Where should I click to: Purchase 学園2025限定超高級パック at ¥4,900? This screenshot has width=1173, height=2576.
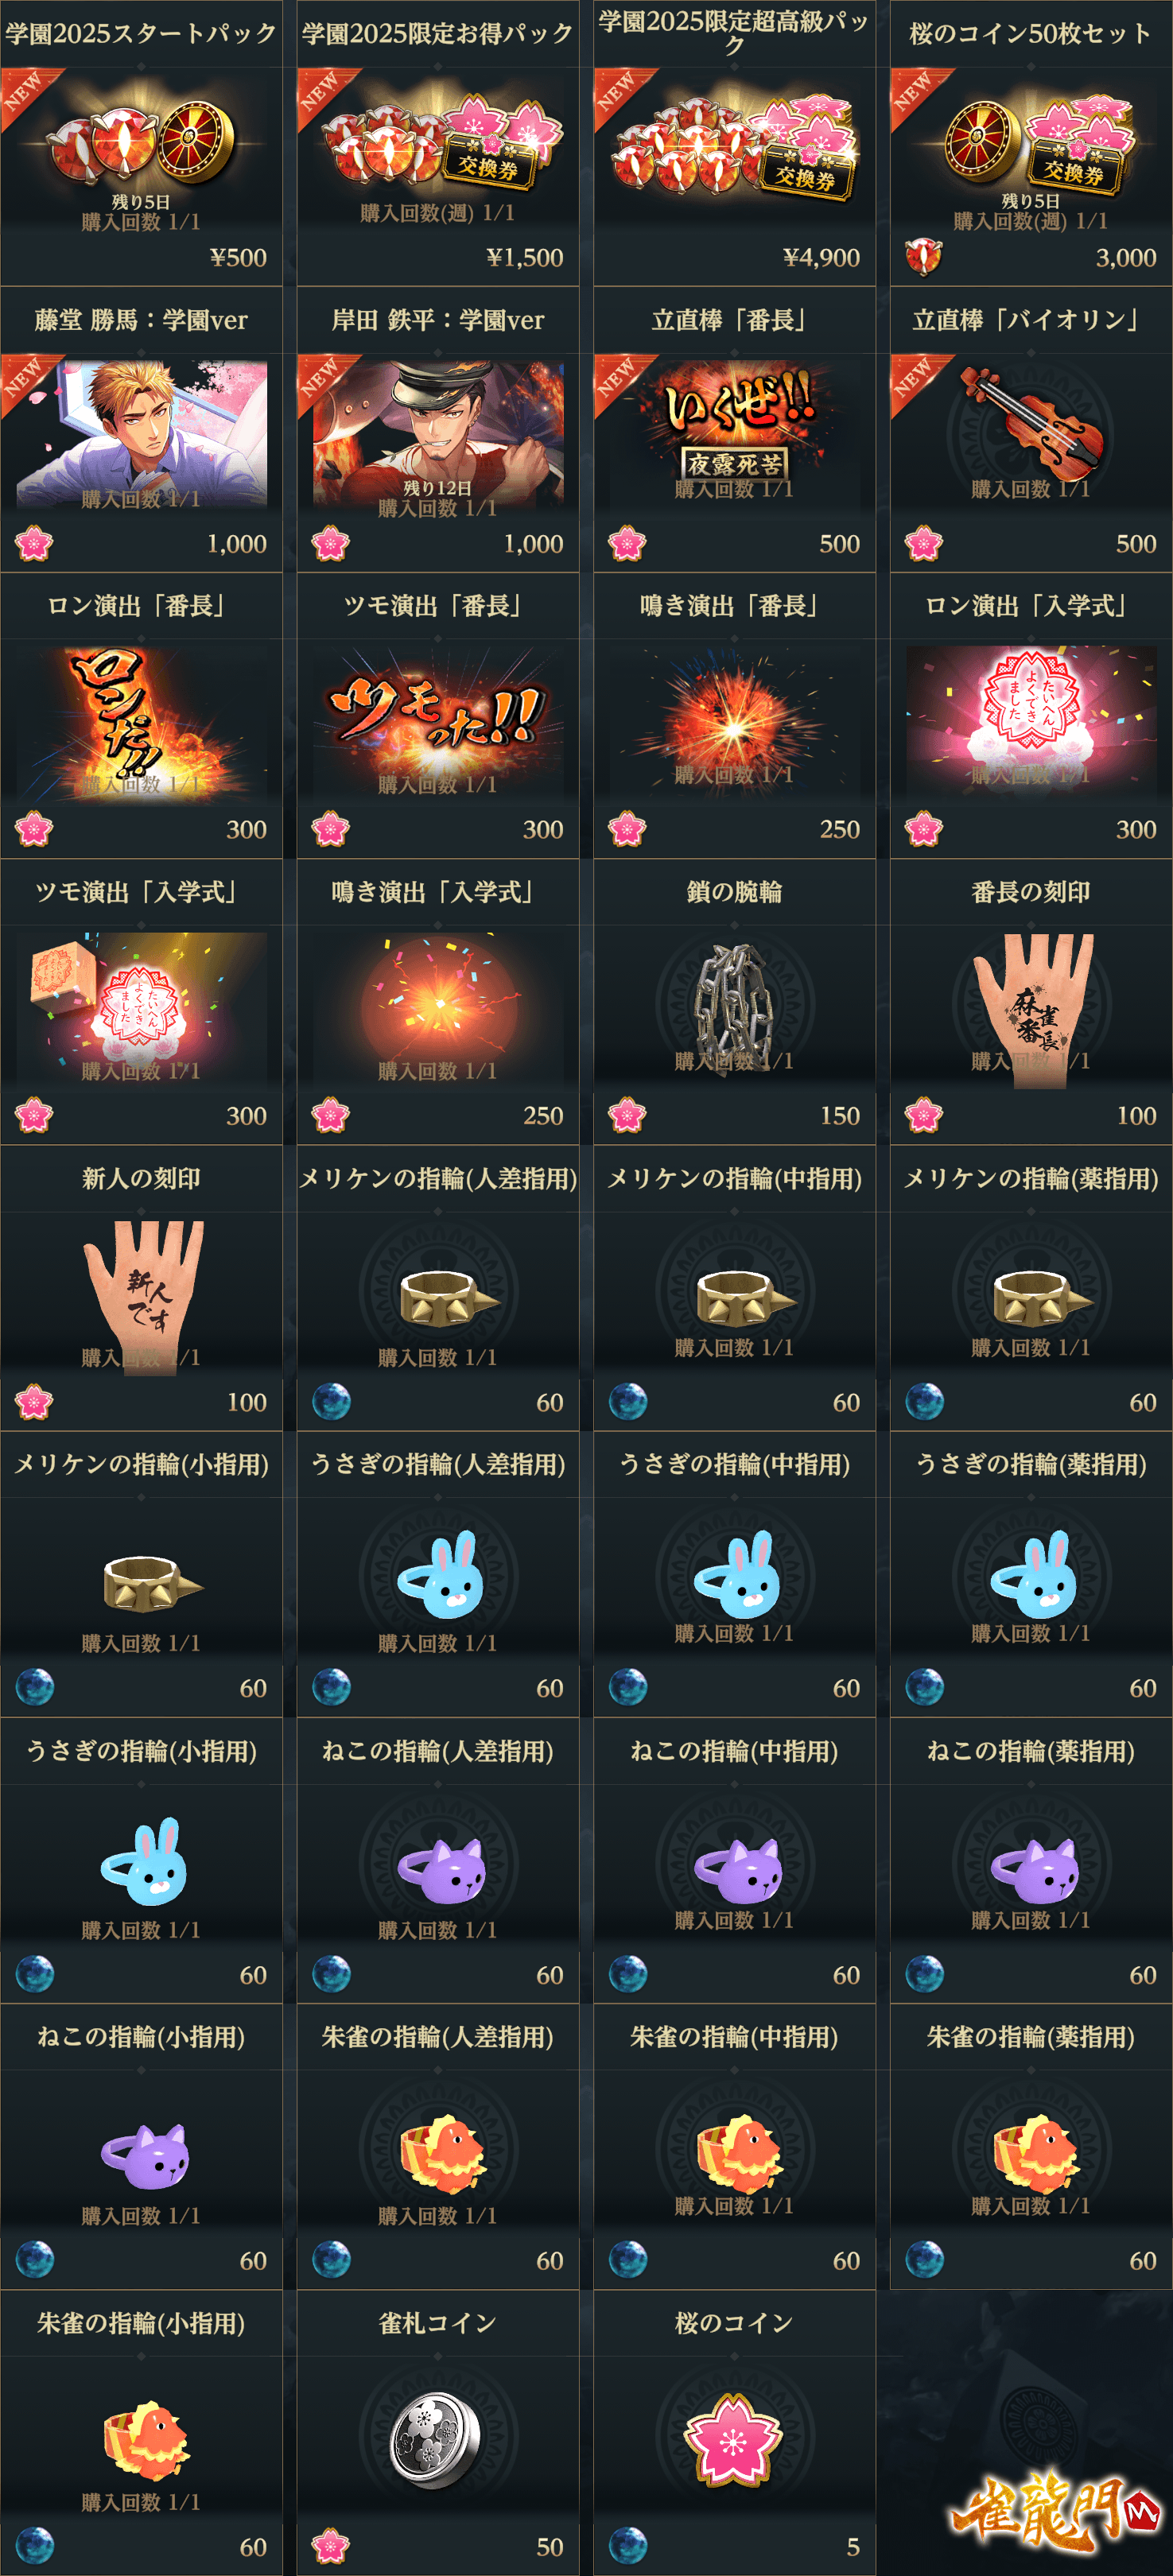821,257
